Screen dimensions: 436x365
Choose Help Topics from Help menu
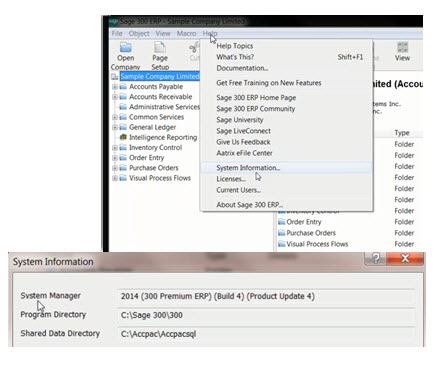(287, 46)
